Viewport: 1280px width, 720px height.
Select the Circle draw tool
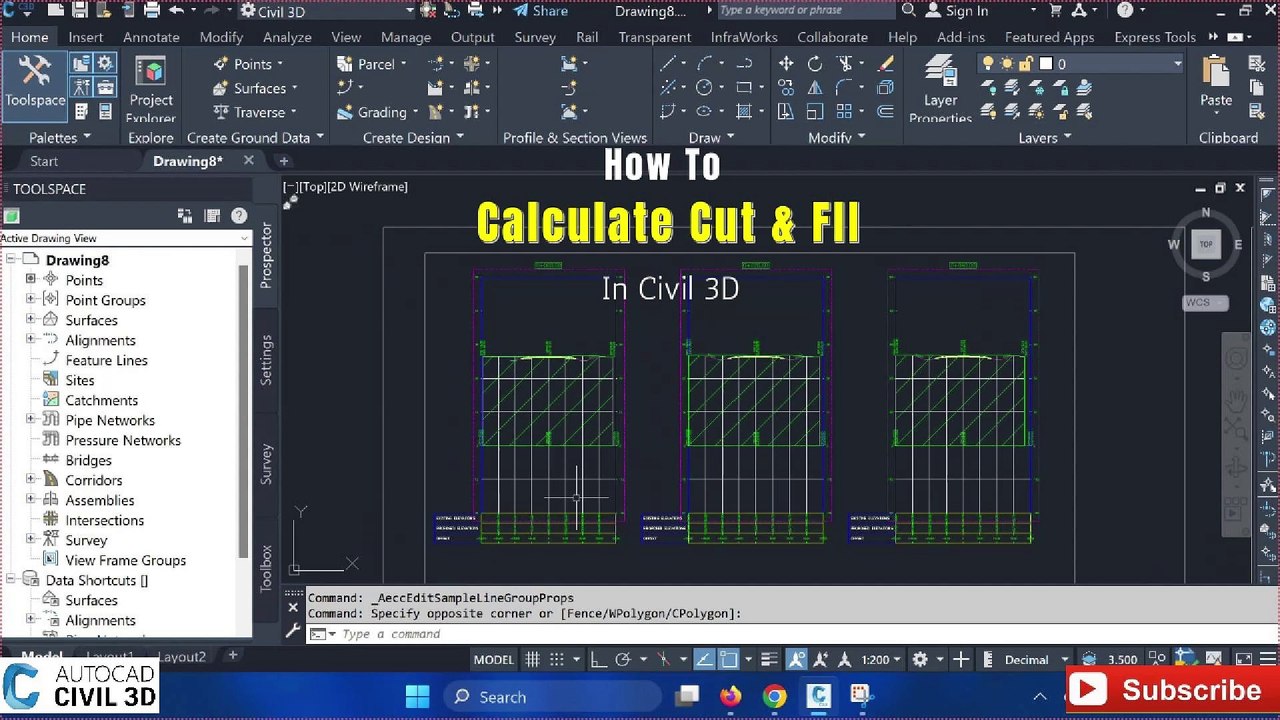pos(704,88)
